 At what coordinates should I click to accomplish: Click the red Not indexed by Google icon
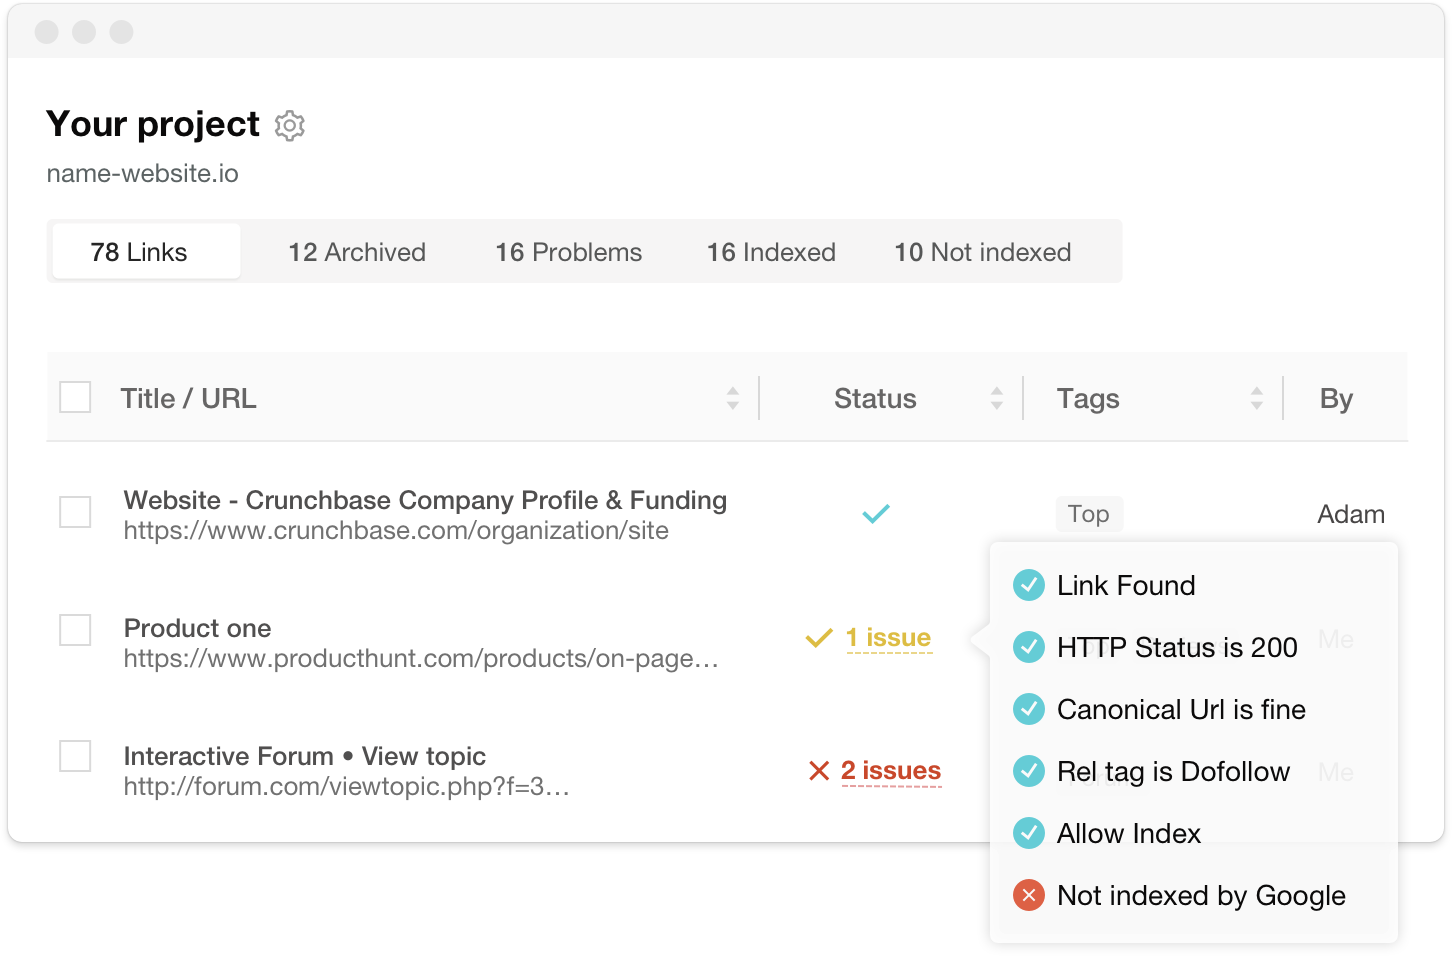click(1029, 895)
